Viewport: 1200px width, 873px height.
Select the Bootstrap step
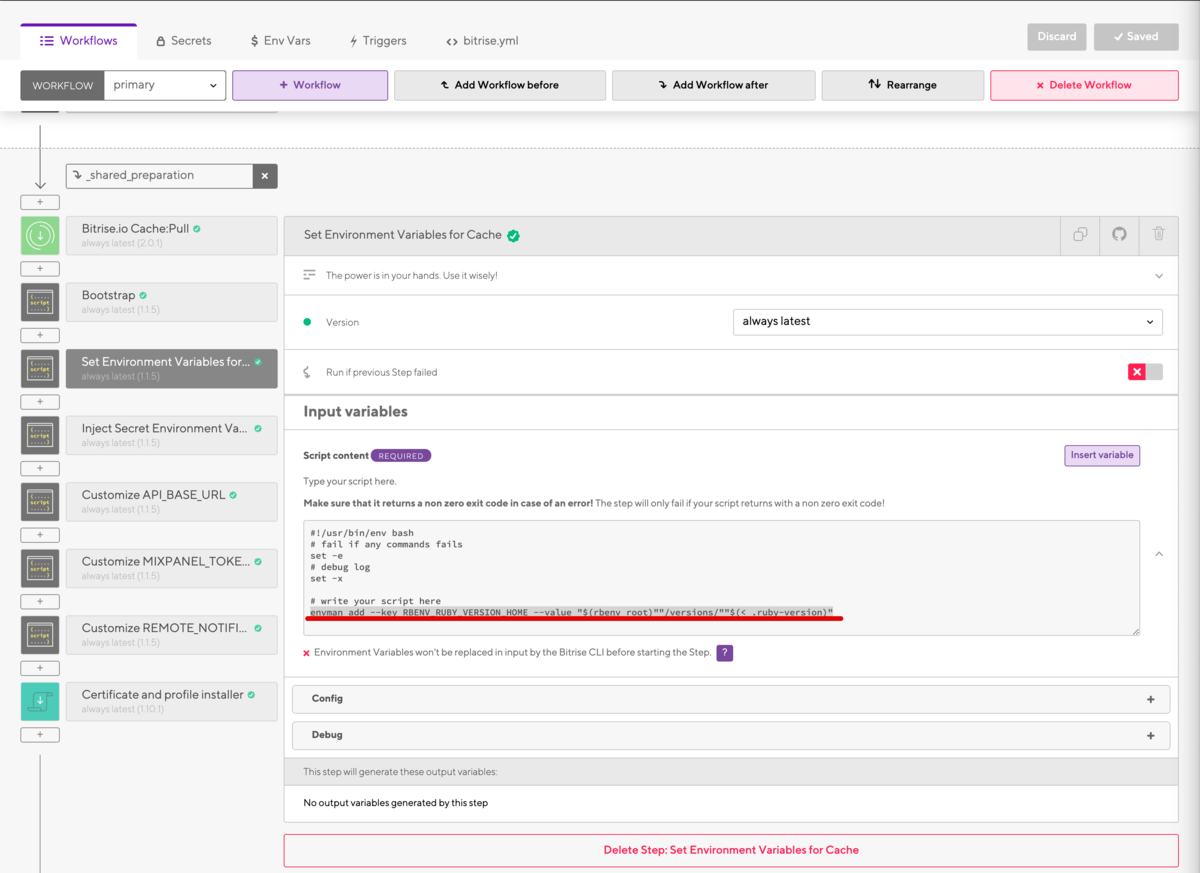(x=172, y=302)
